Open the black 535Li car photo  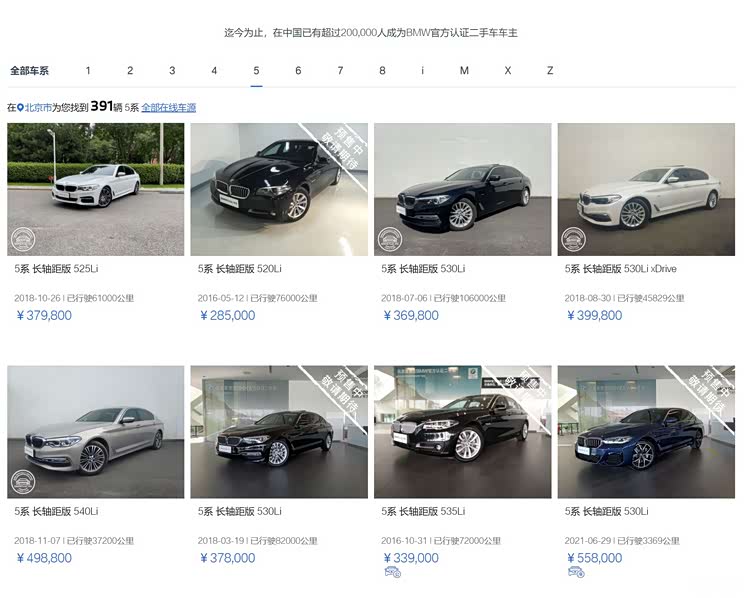pos(462,431)
